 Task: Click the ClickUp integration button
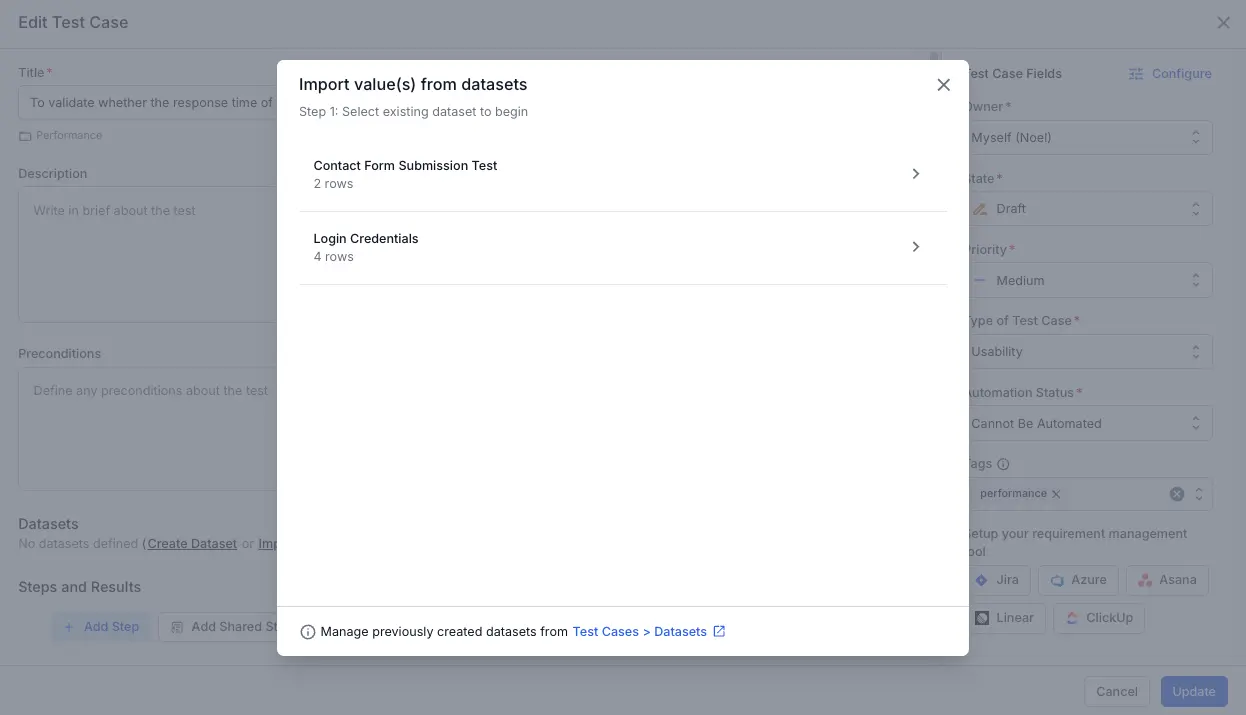[x=1099, y=618]
